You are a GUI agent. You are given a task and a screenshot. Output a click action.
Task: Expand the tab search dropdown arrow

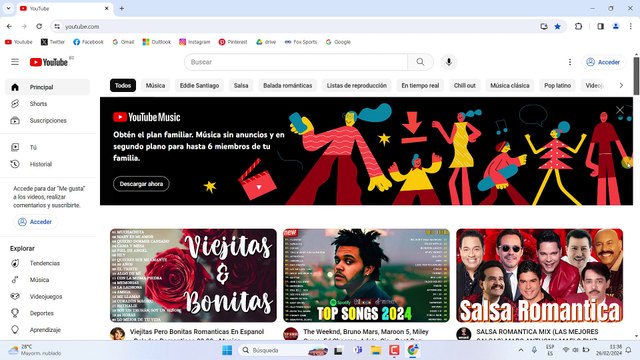tap(8, 9)
